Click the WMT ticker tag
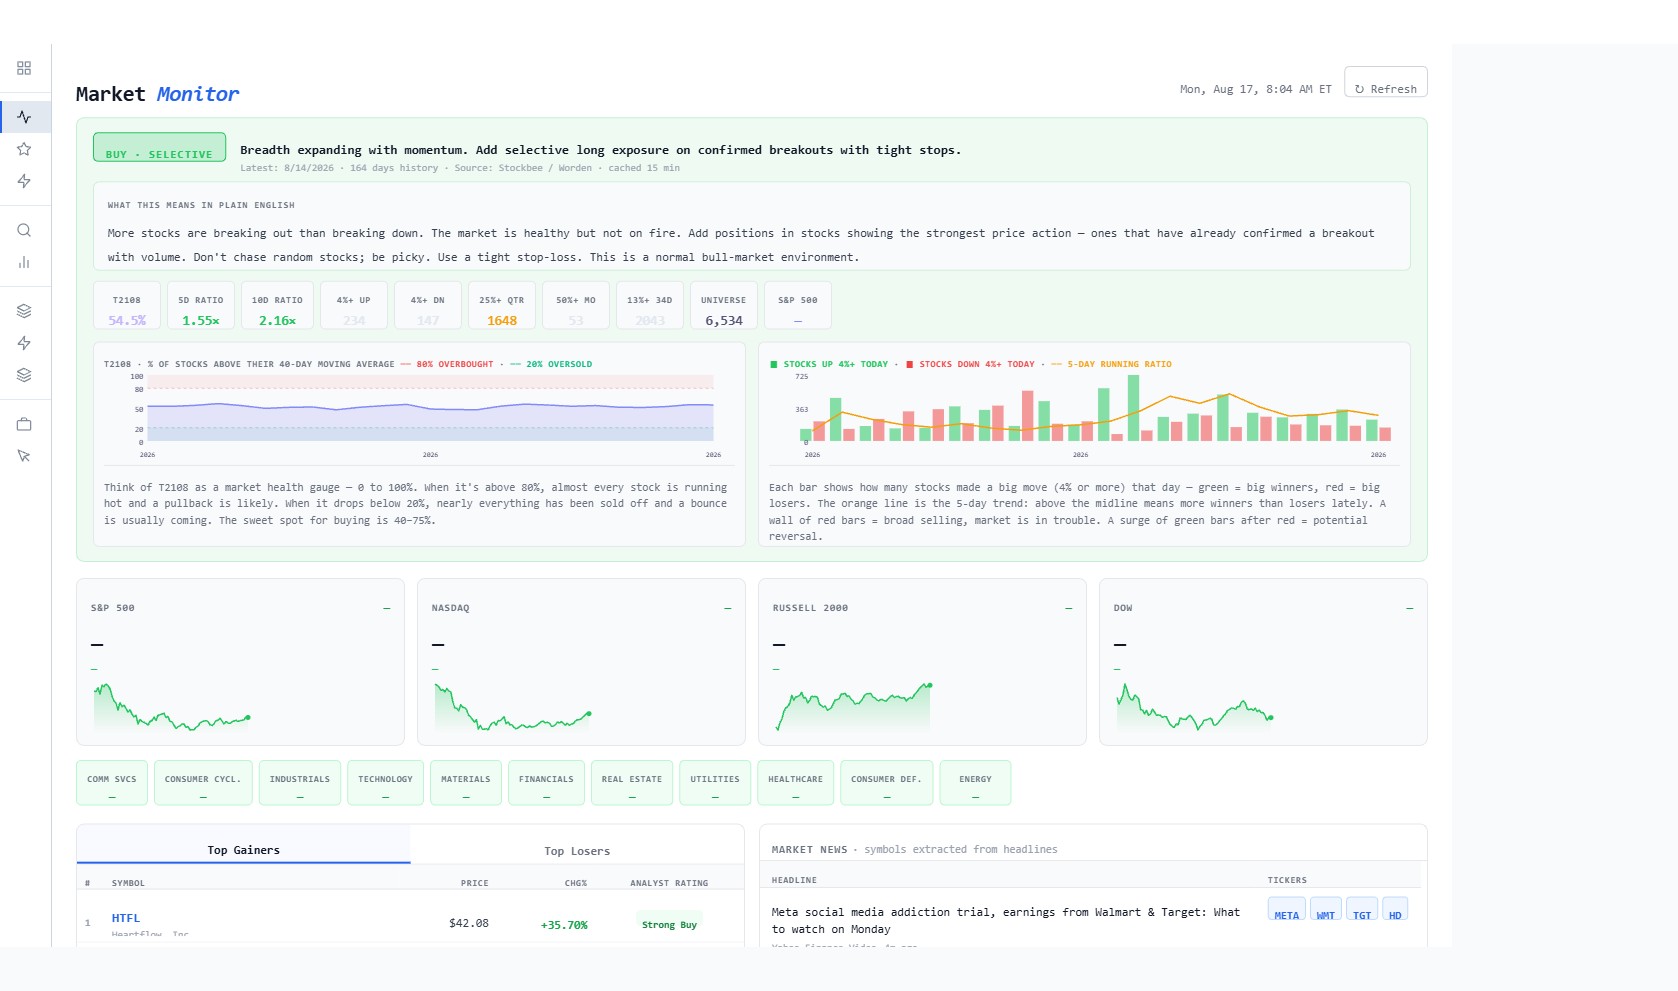The width and height of the screenshot is (1678, 991). (1325, 909)
